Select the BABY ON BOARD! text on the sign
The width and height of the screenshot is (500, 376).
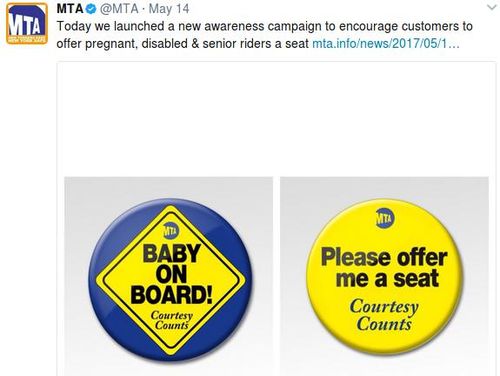pos(172,274)
